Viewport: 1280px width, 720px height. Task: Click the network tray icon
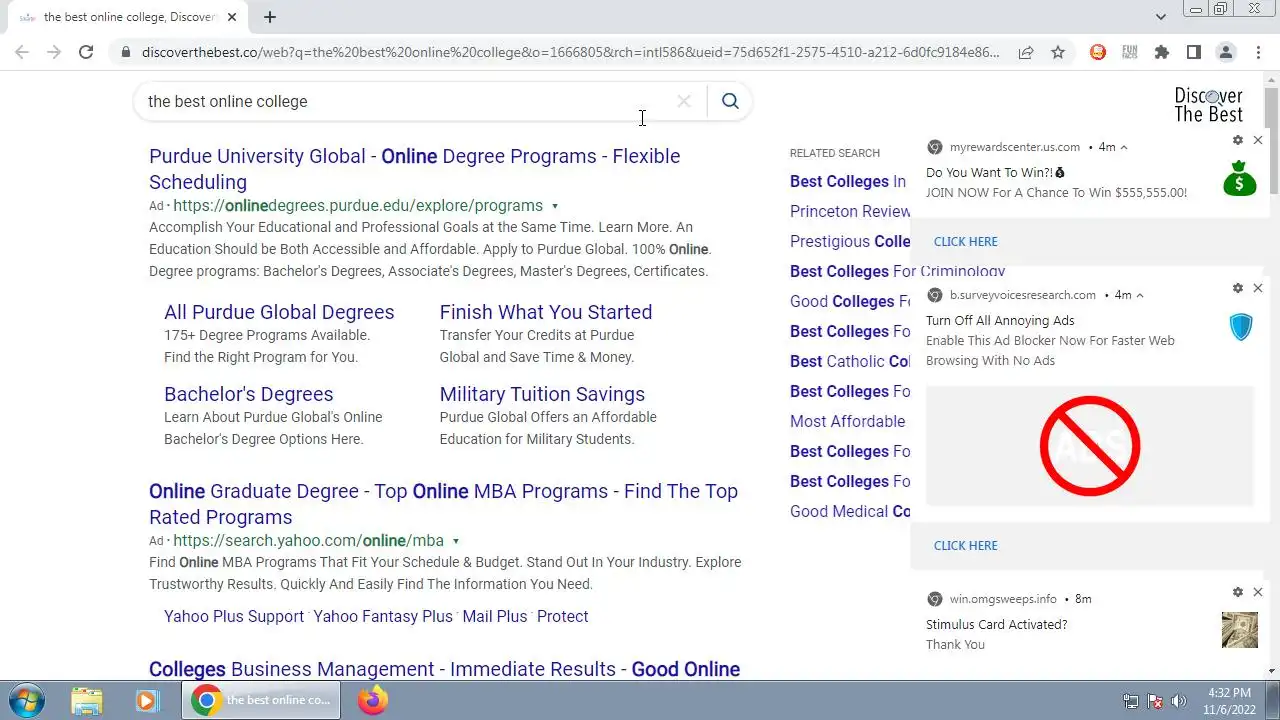(1131, 701)
